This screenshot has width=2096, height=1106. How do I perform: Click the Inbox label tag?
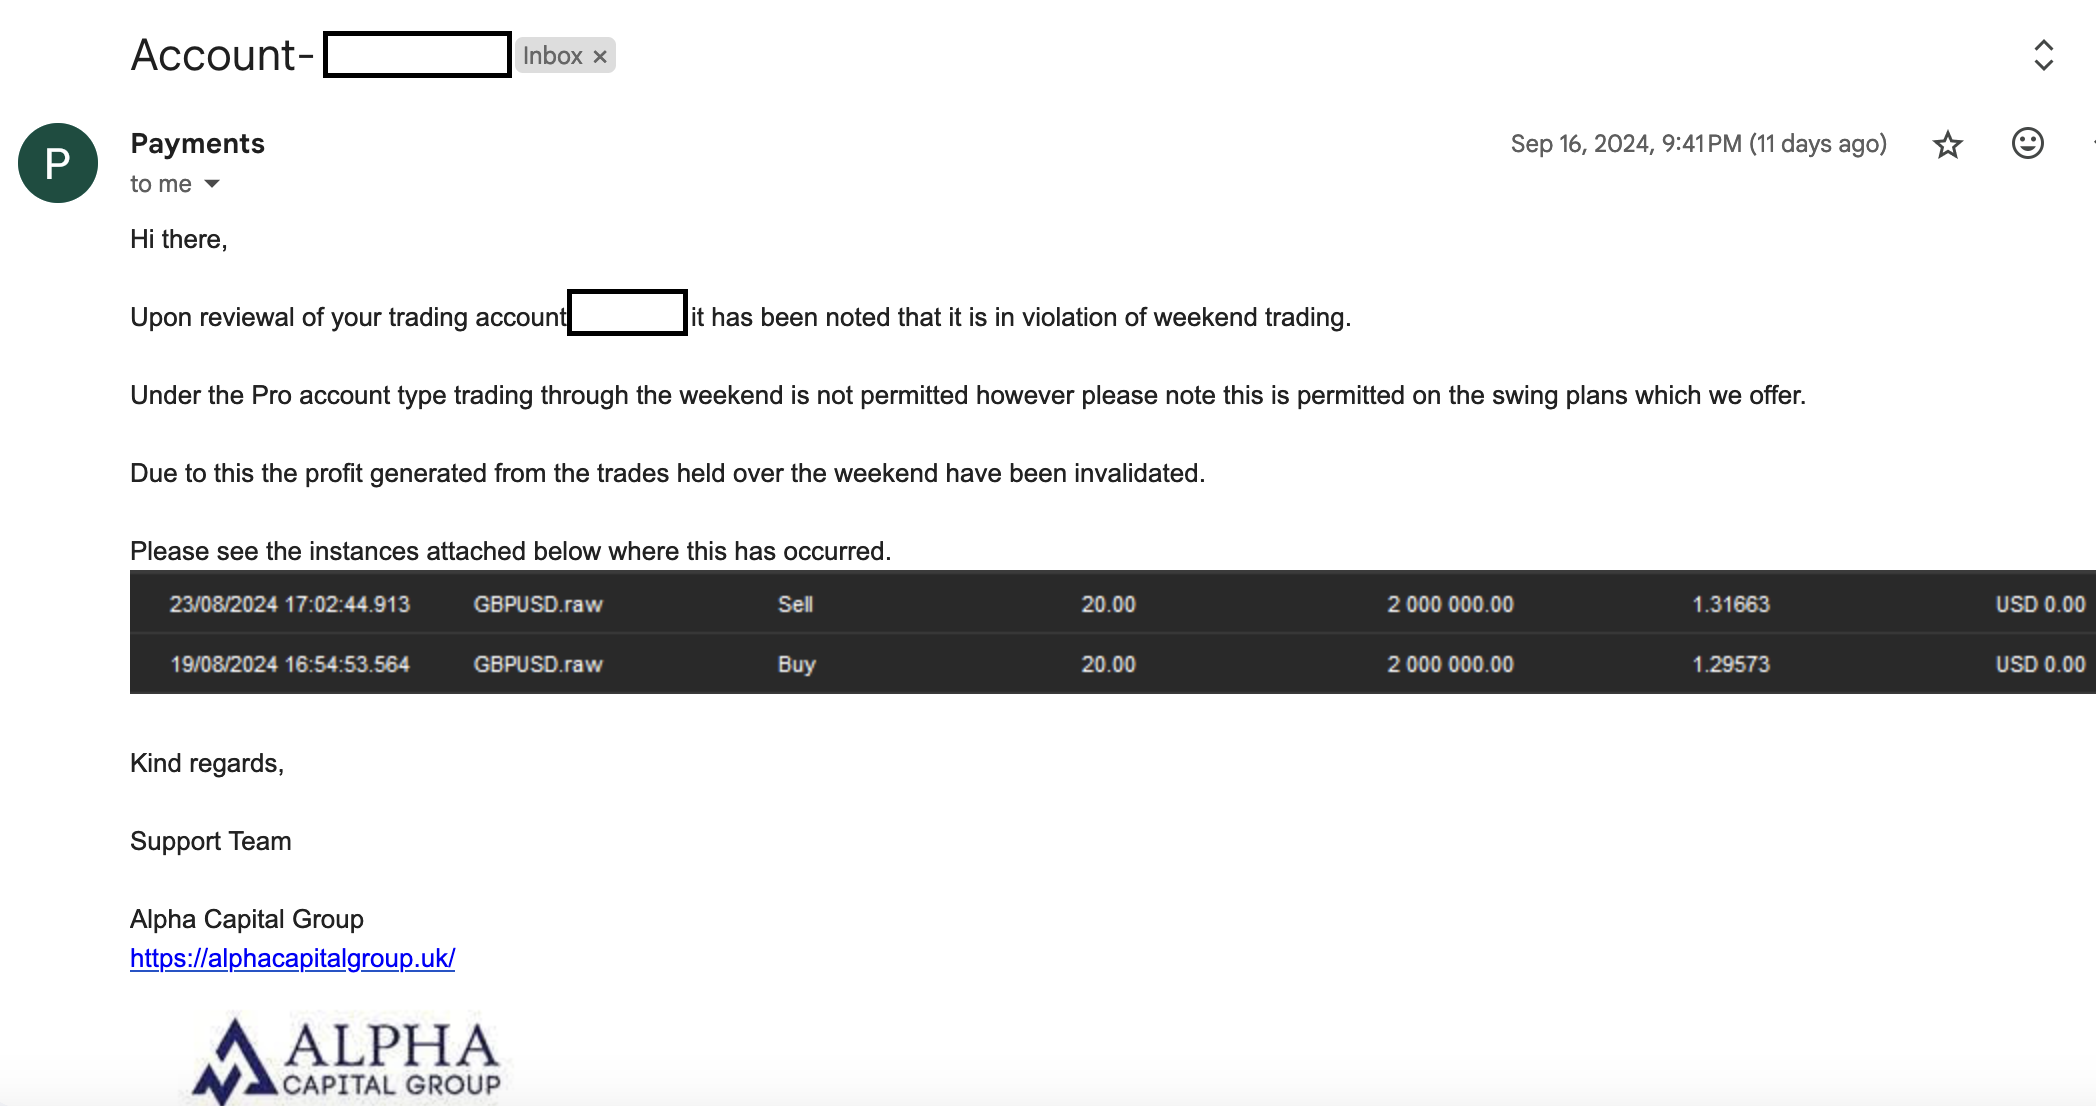pyautogui.click(x=552, y=56)
